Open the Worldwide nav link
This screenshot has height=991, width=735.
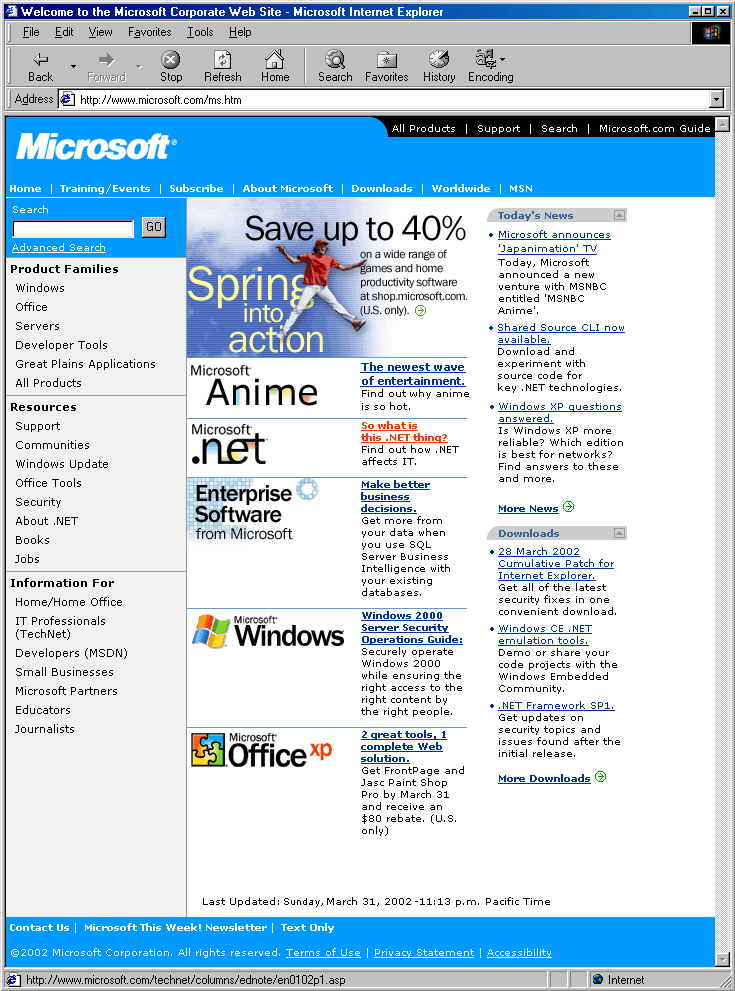pyautogui.click(x=461, y=188)
